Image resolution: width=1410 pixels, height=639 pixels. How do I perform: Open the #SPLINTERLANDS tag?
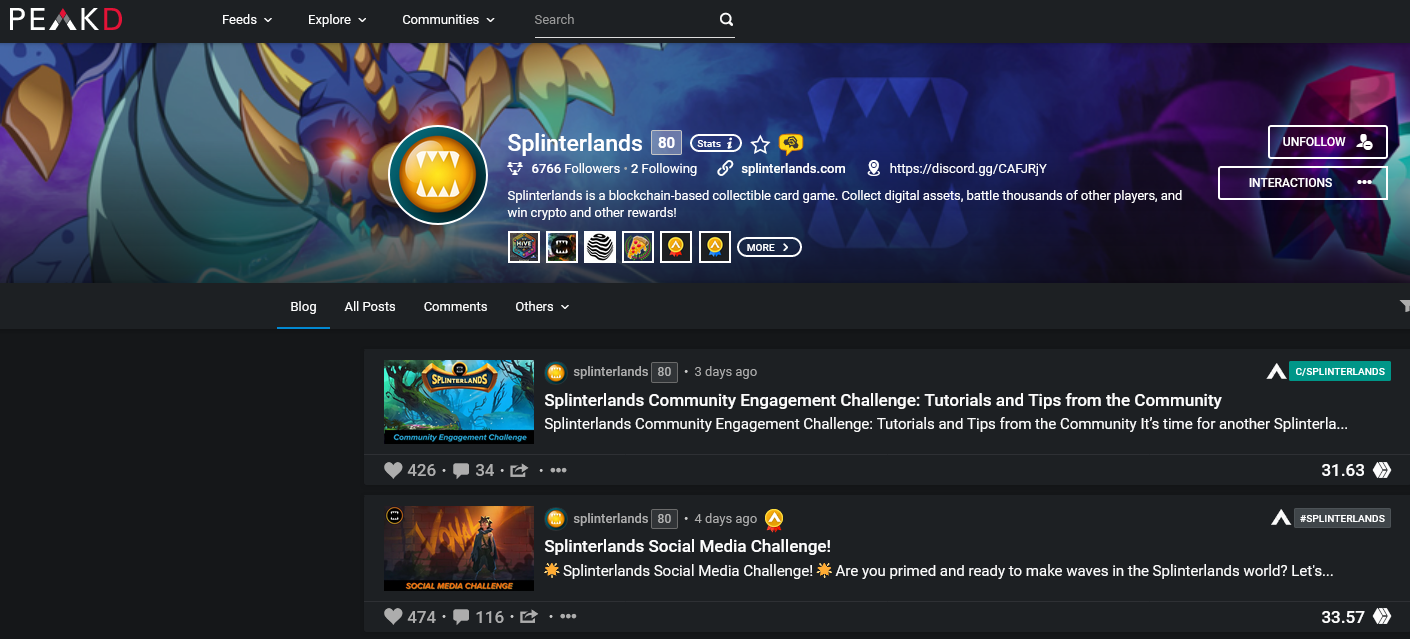1342,518
